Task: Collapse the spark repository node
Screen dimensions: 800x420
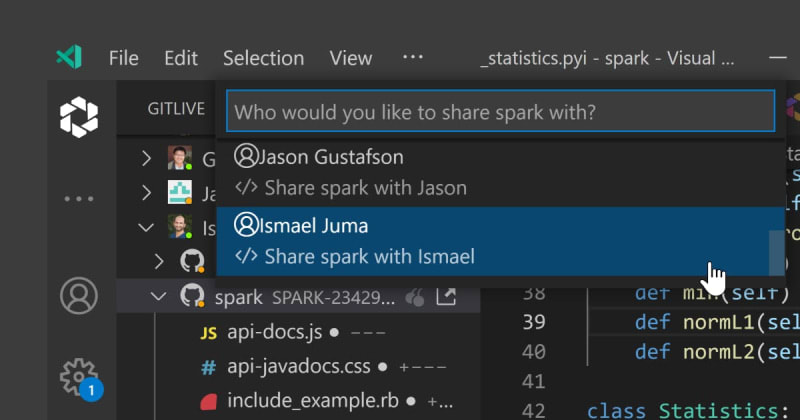Action: click(x=157, y=296)
